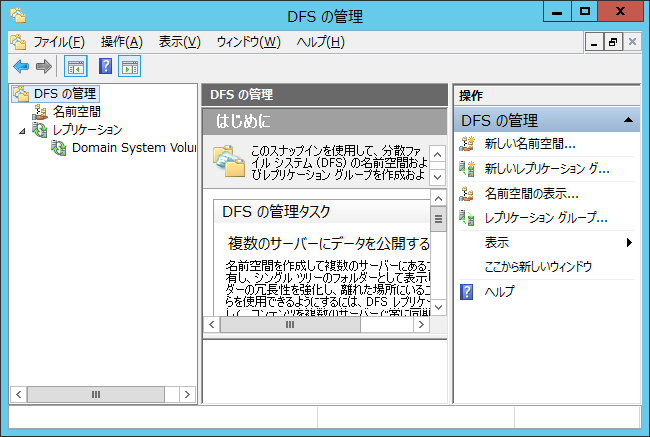Select DFS の管理 root tree item
Screen dimensions: 650x437
click(65, 94)
